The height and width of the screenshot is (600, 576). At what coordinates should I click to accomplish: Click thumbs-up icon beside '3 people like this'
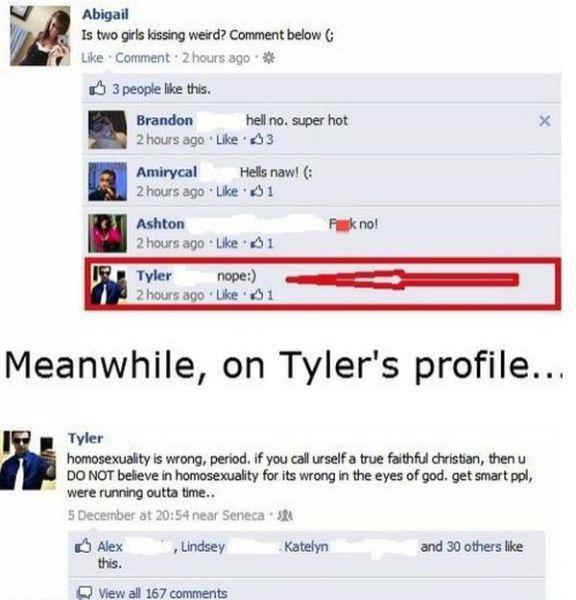(97, 88)
